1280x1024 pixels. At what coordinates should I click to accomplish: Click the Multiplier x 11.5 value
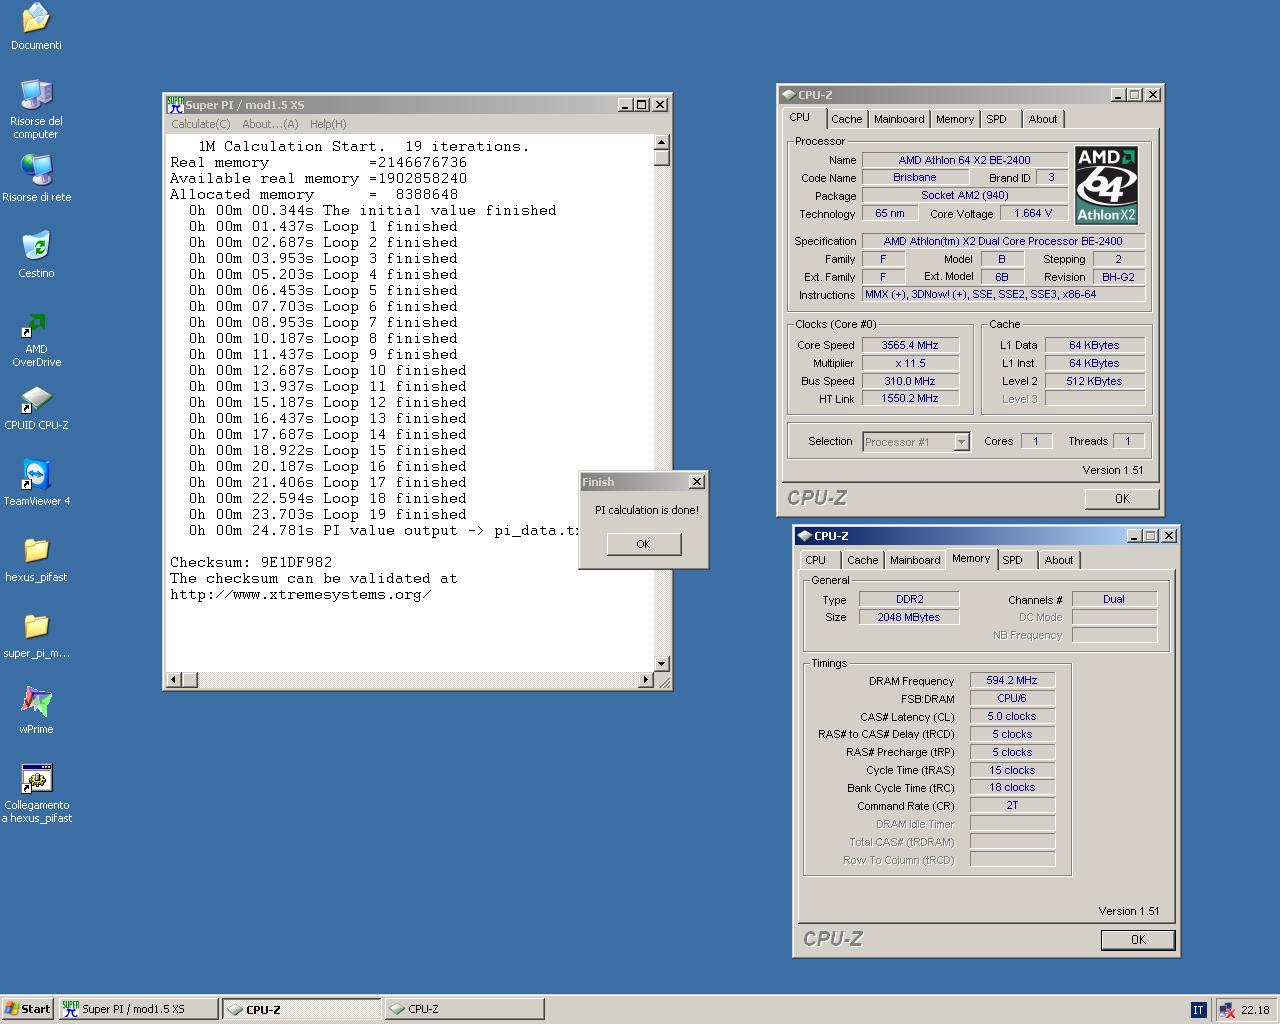pyautogui.click(x=910, y=363)
